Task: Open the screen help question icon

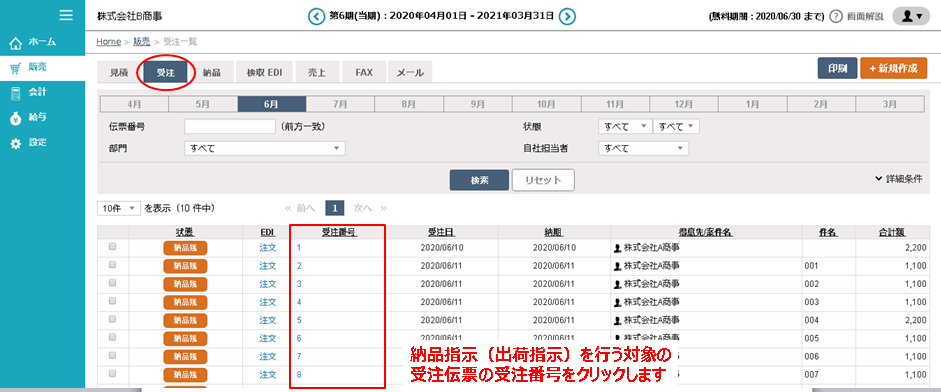Action: (x=836, y=17)
